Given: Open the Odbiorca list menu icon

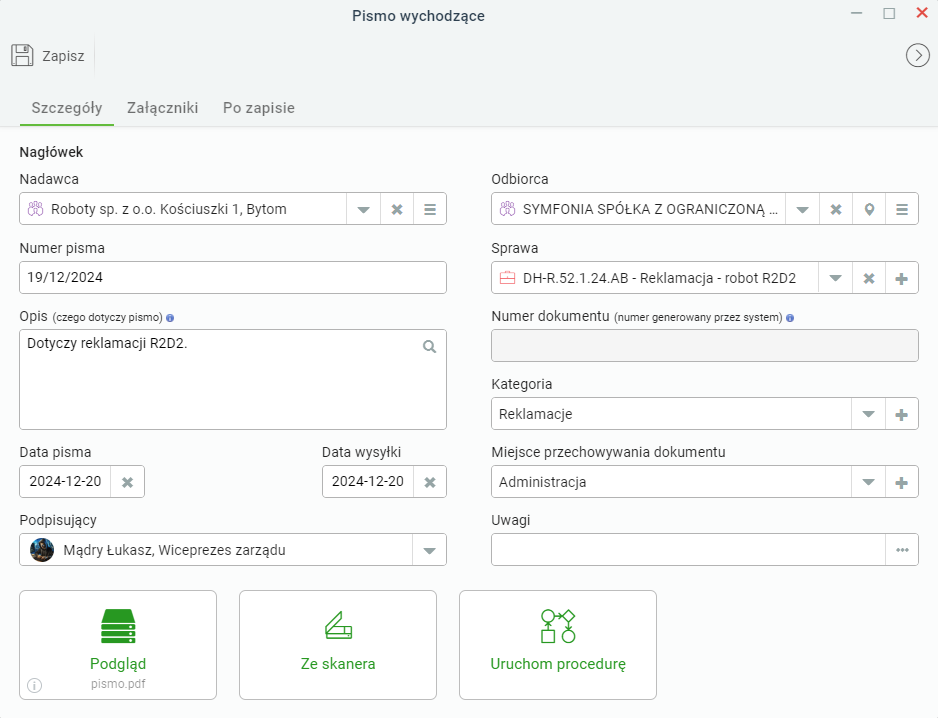Looking at the screenshot, I should pyautogui.click(x=902, y=209).
